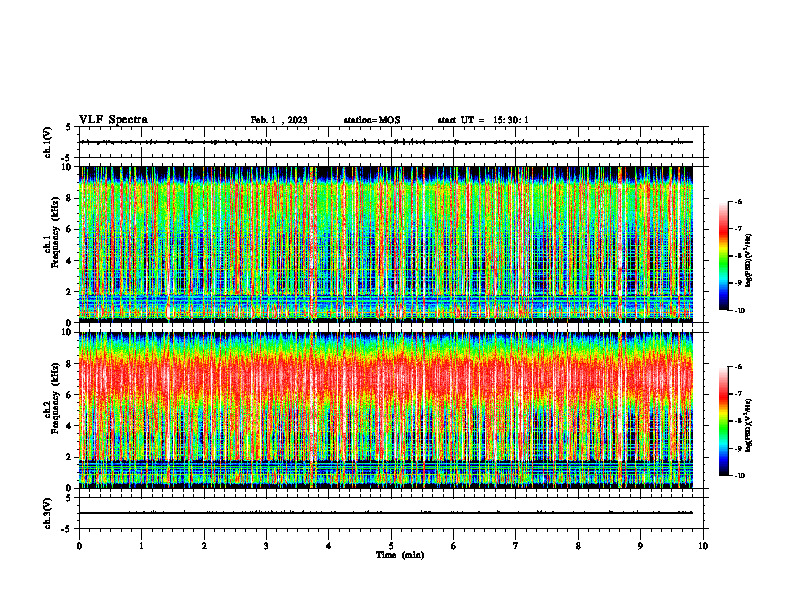Click the "4" kHz tick on ch.2 spectrogram

click(70, 426)
